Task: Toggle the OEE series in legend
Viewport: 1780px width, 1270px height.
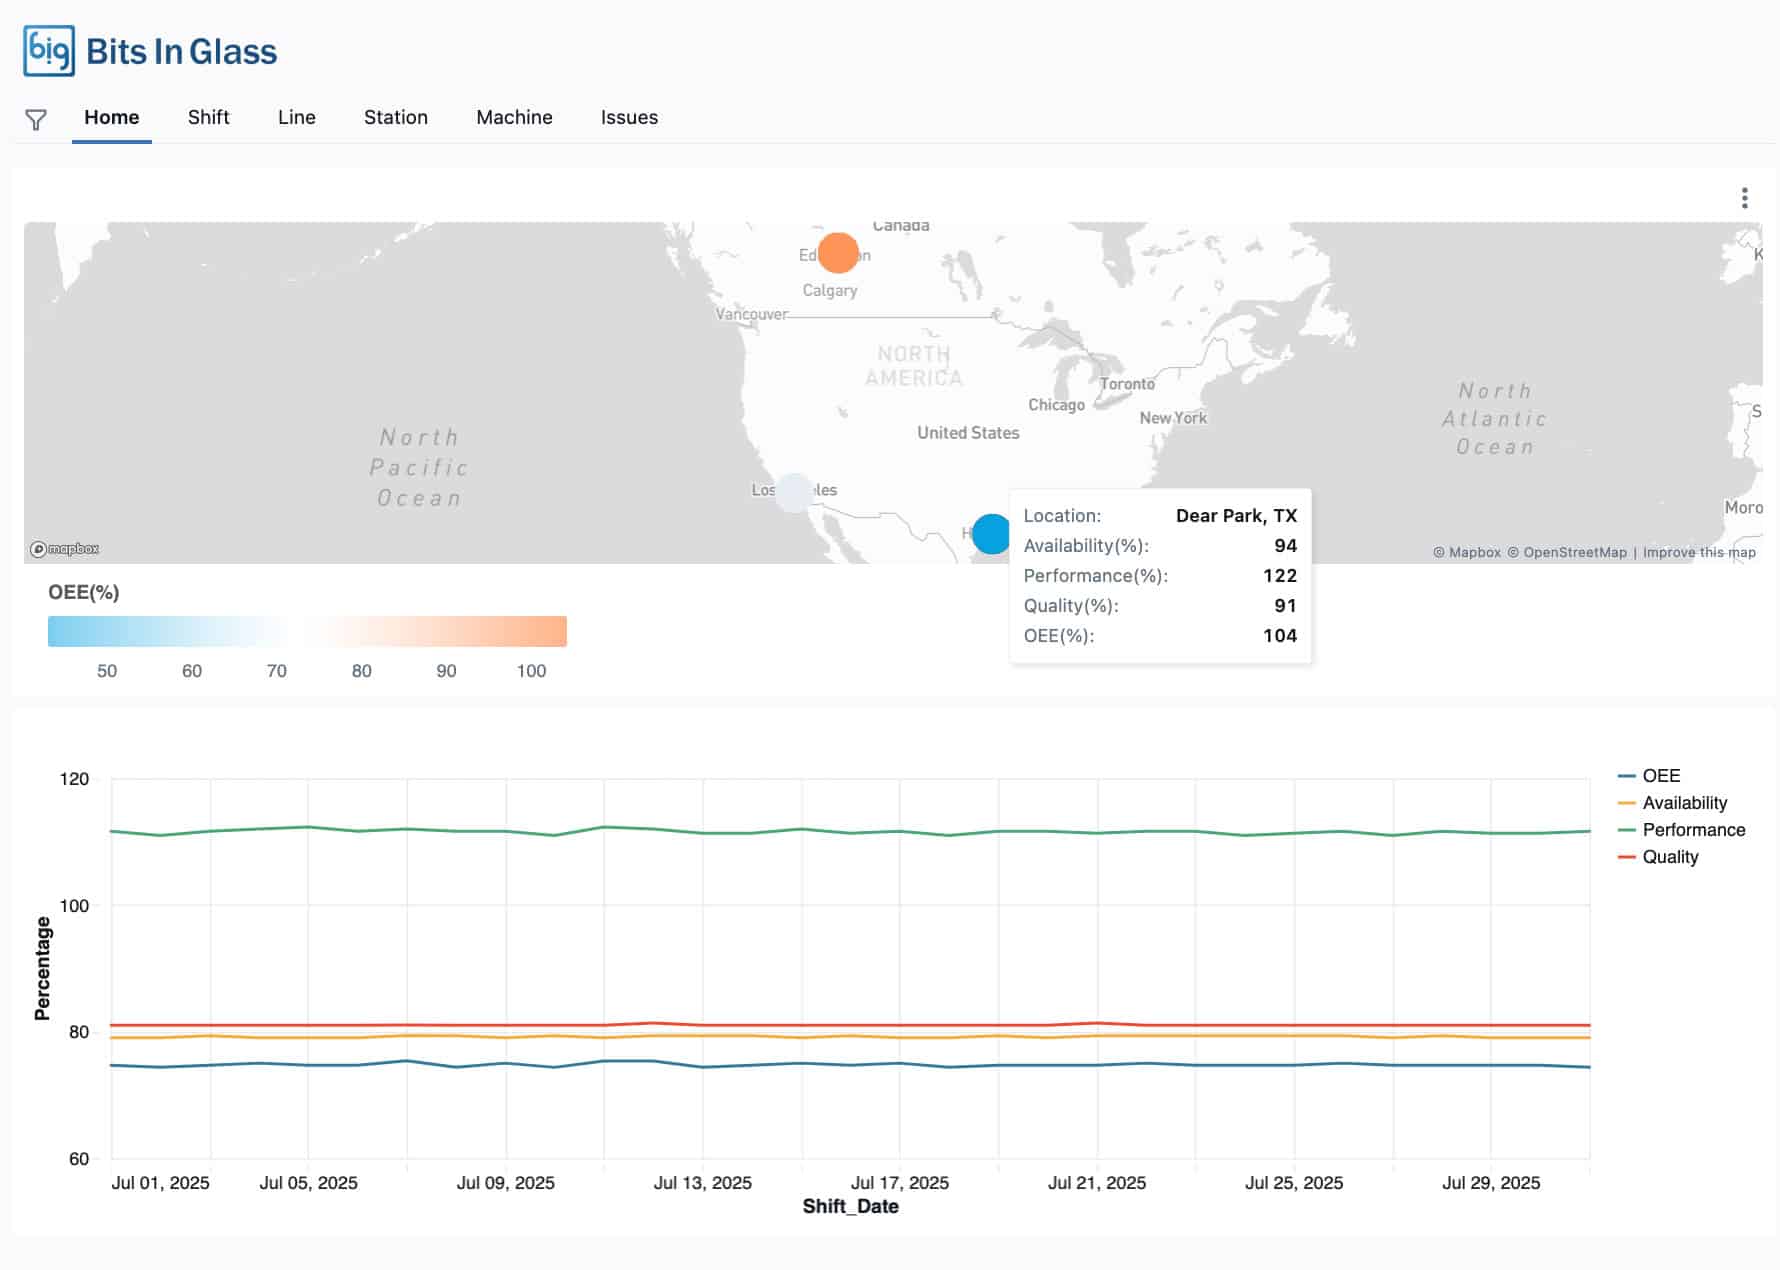Action: [1660, 776]
